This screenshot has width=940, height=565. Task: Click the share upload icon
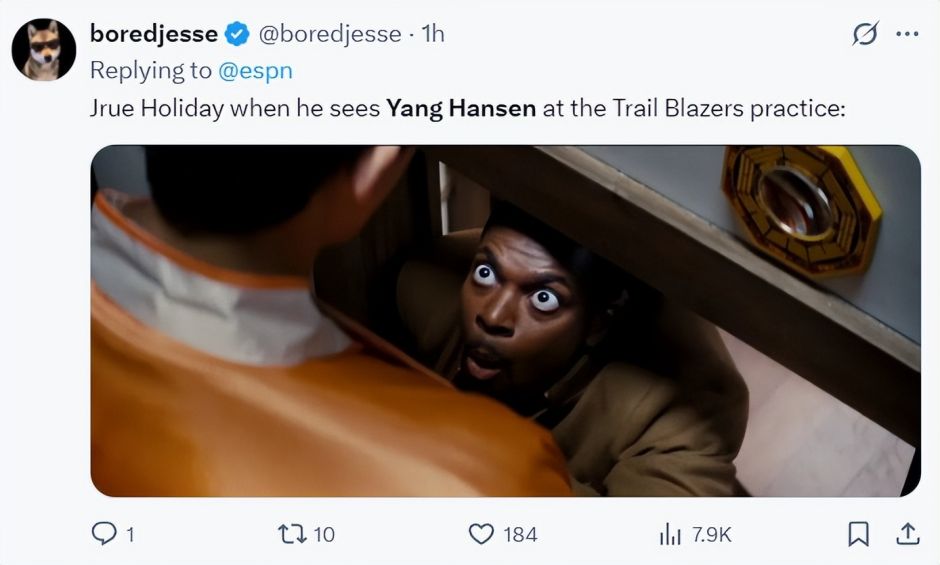pyautogui.click(x=908, y=533)
